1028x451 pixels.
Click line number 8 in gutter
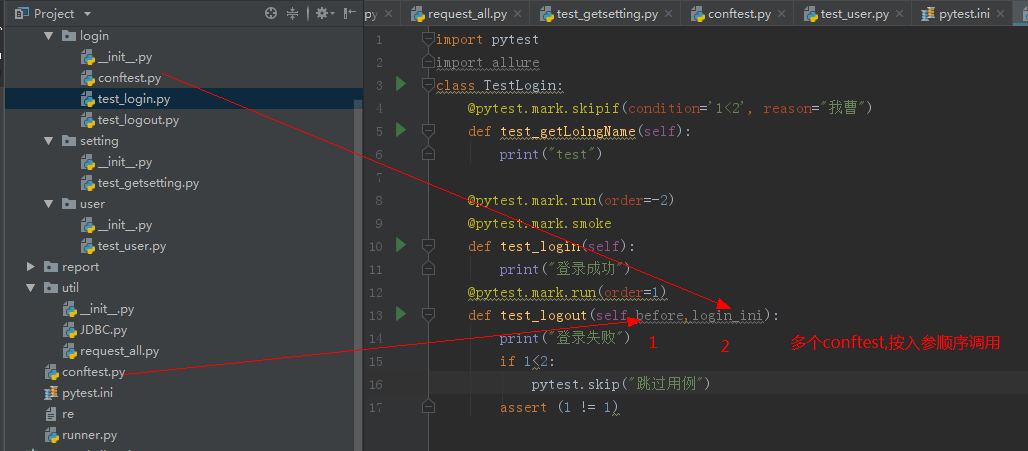(379, 201)
